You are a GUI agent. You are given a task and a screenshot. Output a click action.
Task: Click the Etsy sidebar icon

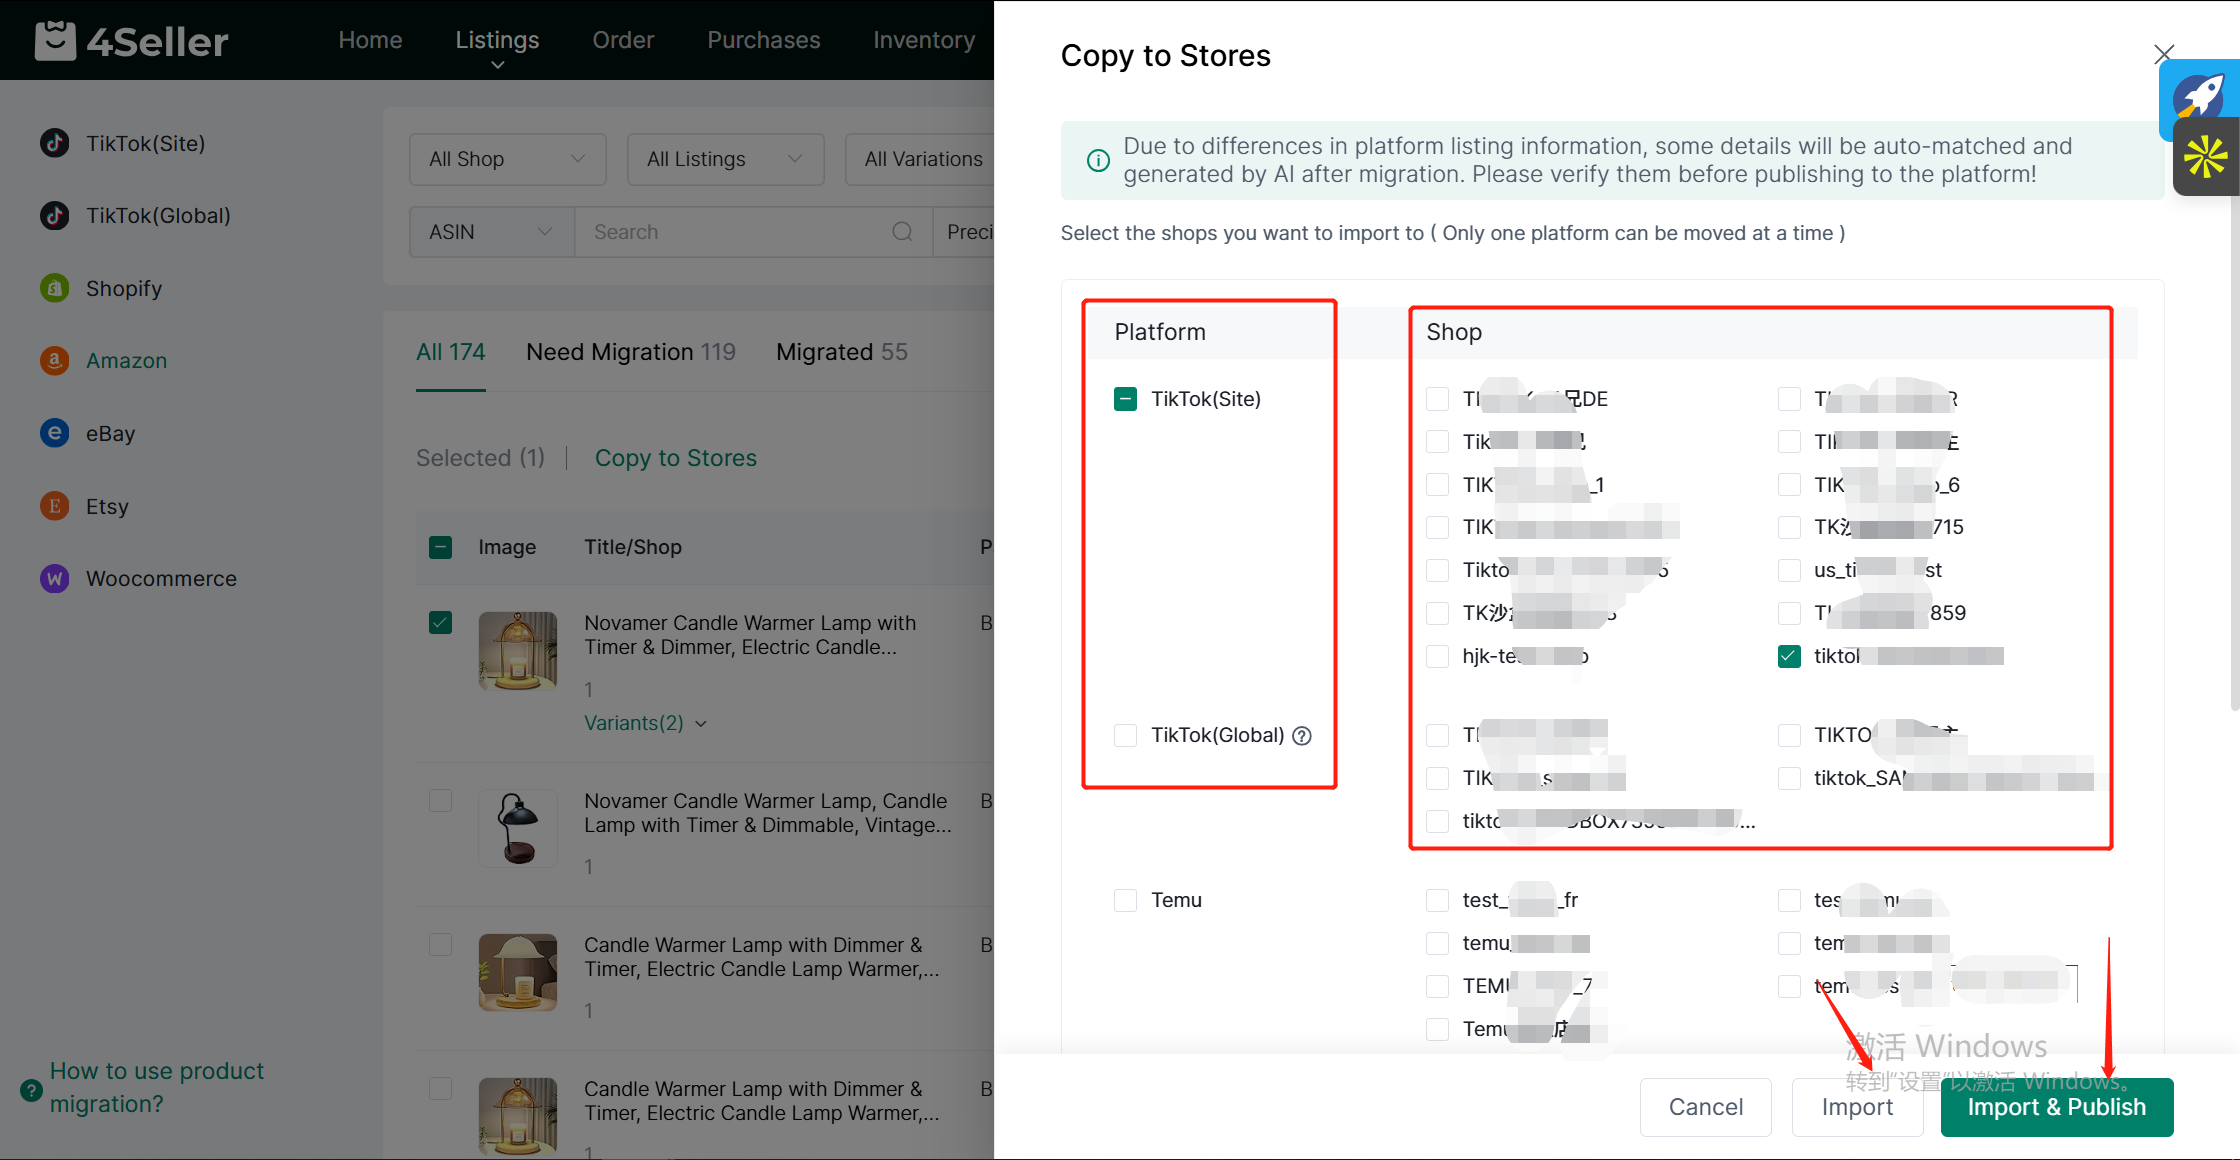coord(55,506)
